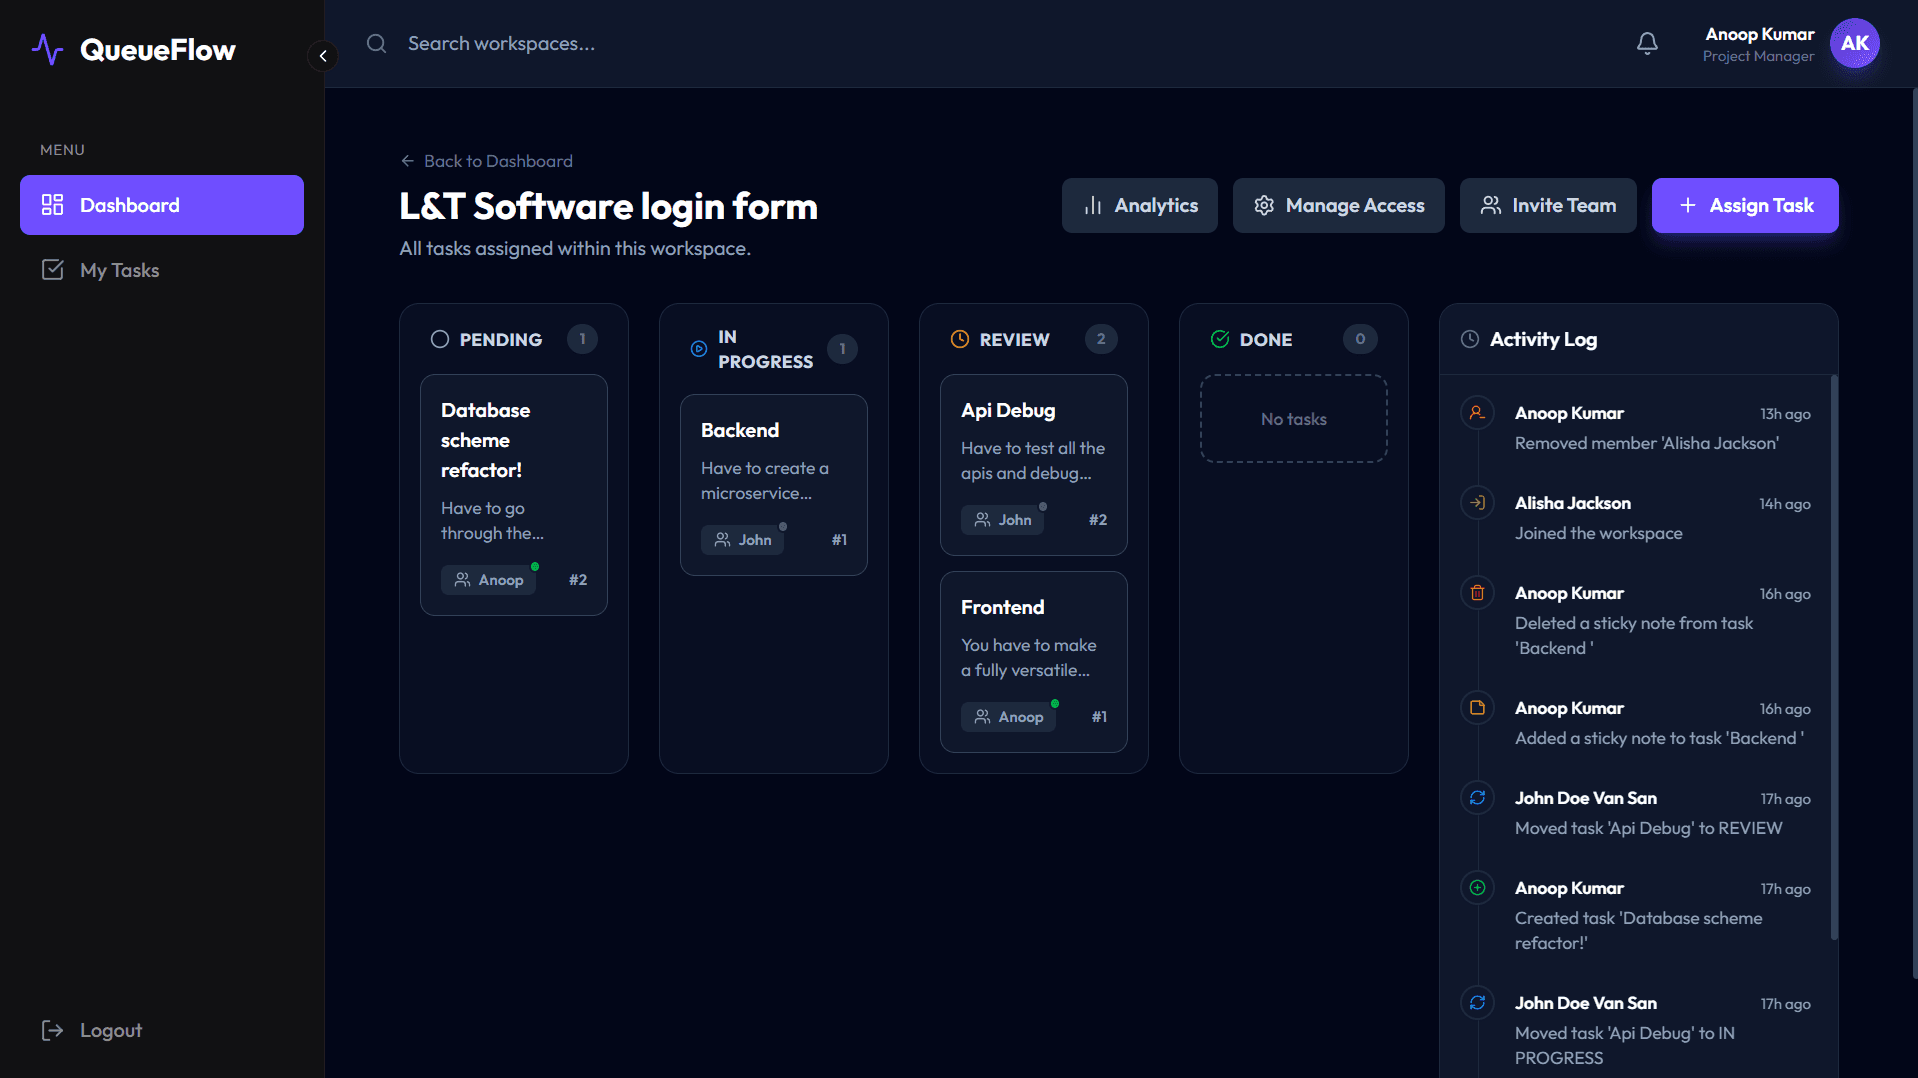1918x1078 pixels.
Task: Create a task with Assign Task
Action: click(x=1745, y=205)
